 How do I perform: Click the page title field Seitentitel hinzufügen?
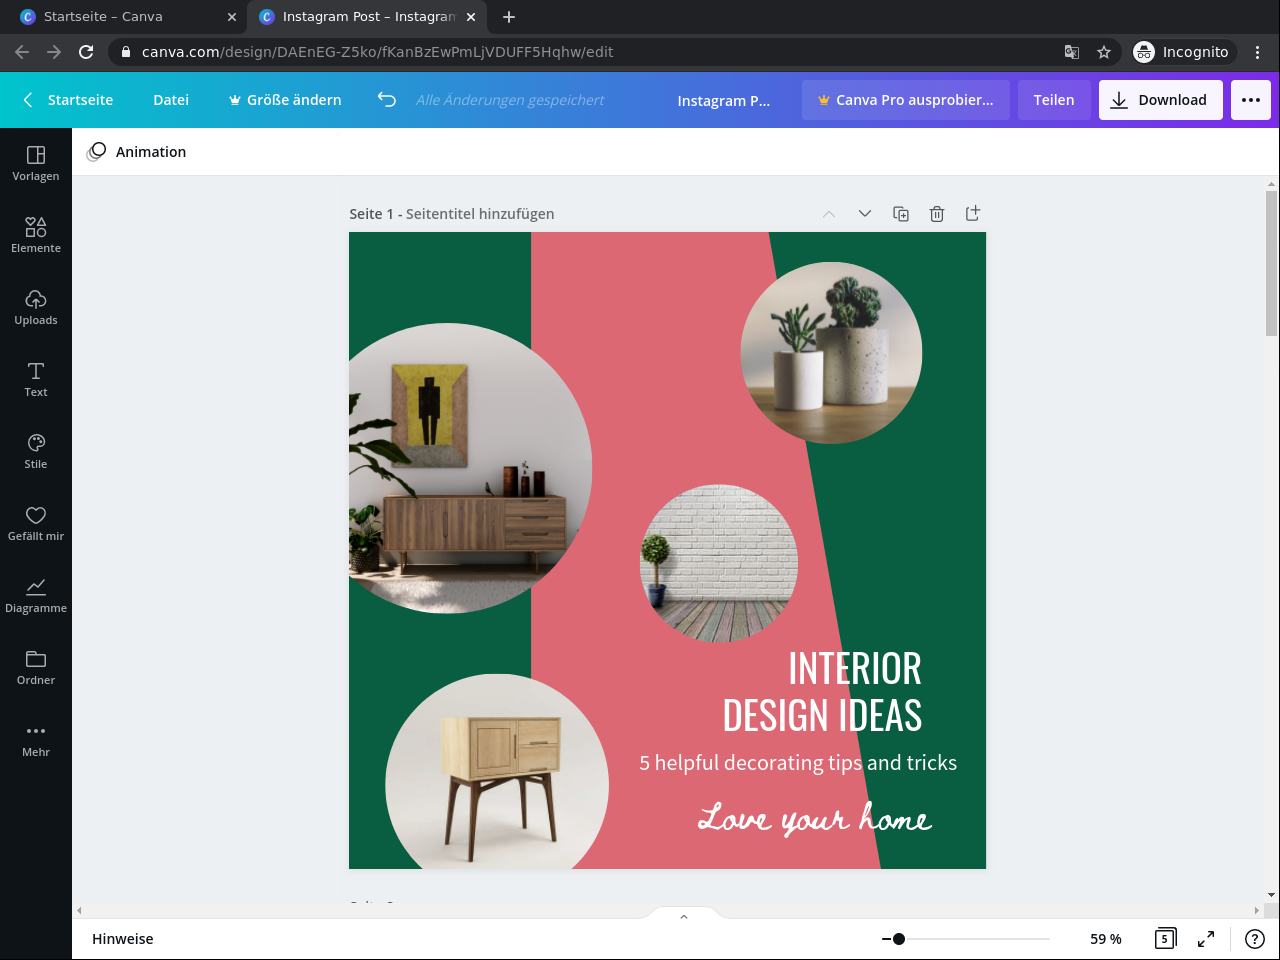(480, 214)
